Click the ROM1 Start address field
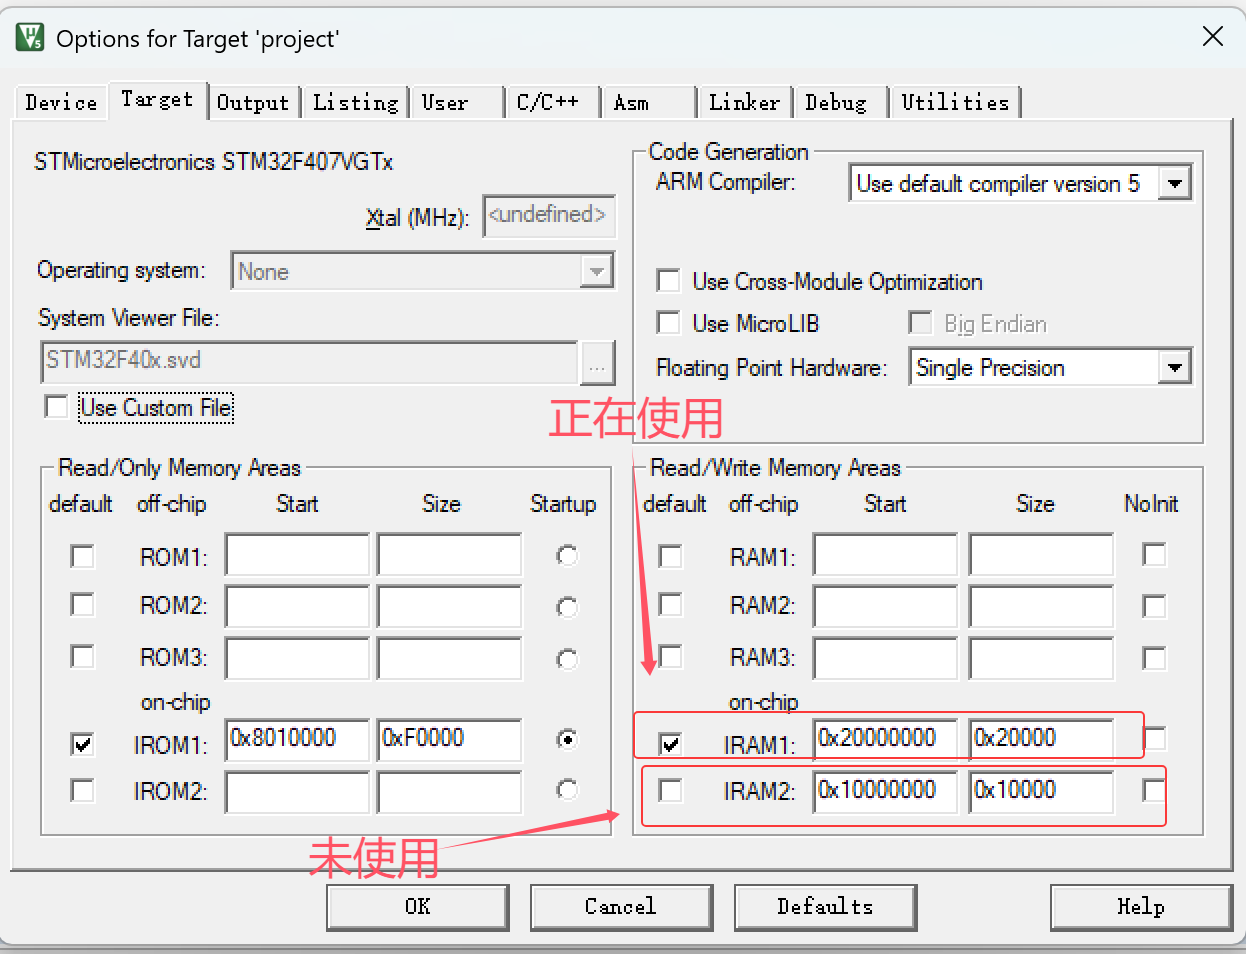Image resolution: width=1246 pixels, height=954 pixels. tap(297, 555)
